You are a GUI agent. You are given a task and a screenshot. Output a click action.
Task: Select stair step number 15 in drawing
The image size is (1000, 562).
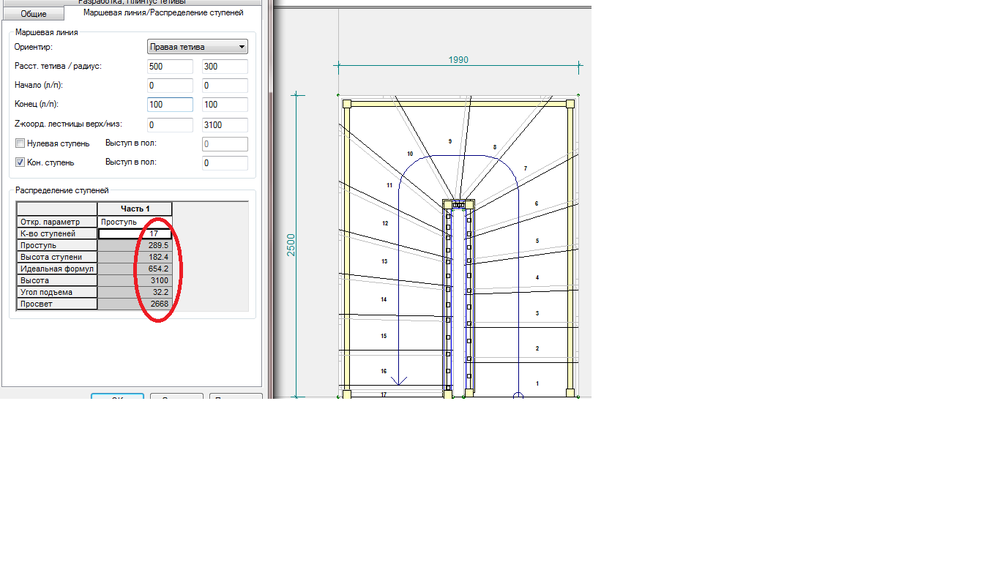click(383, 336)
